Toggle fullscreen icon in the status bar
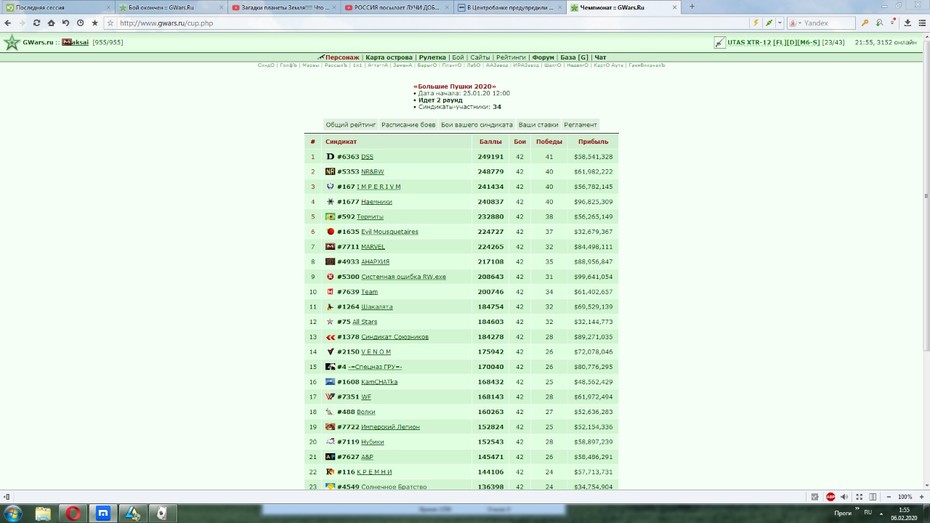 pos(859,497)
